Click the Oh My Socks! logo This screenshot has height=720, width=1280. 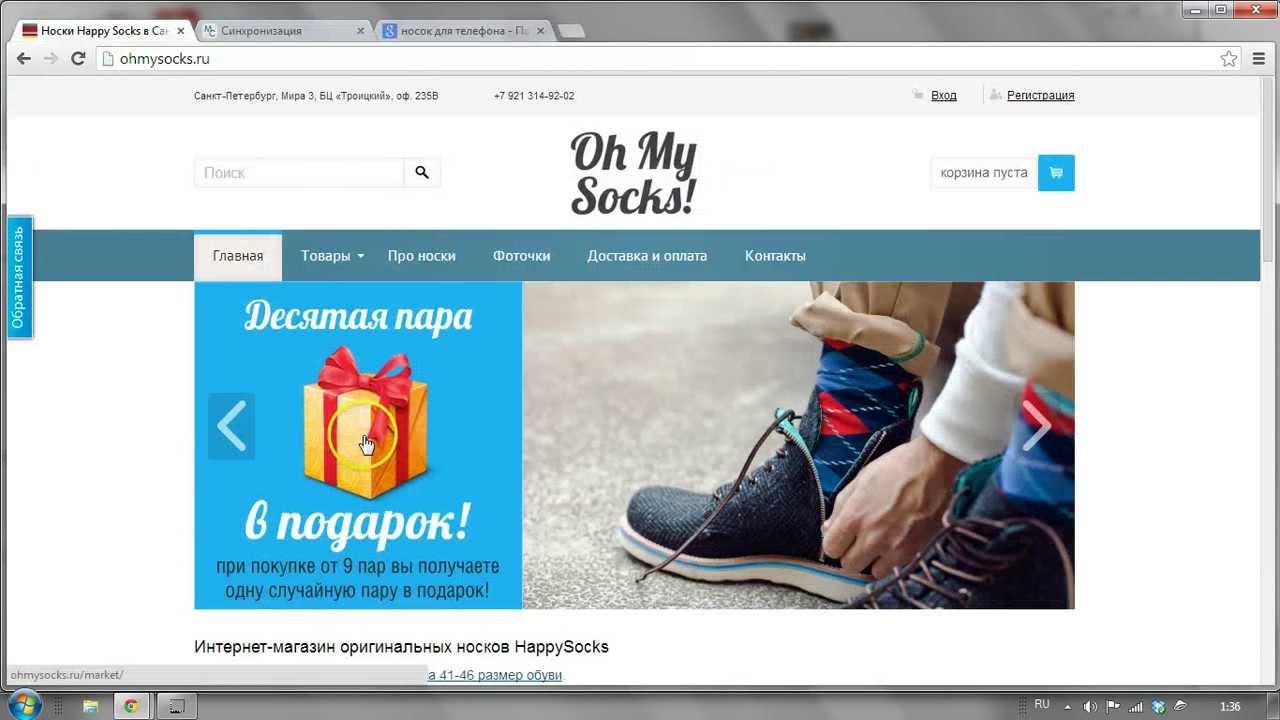pyautogui.click(x=634, y=174)
